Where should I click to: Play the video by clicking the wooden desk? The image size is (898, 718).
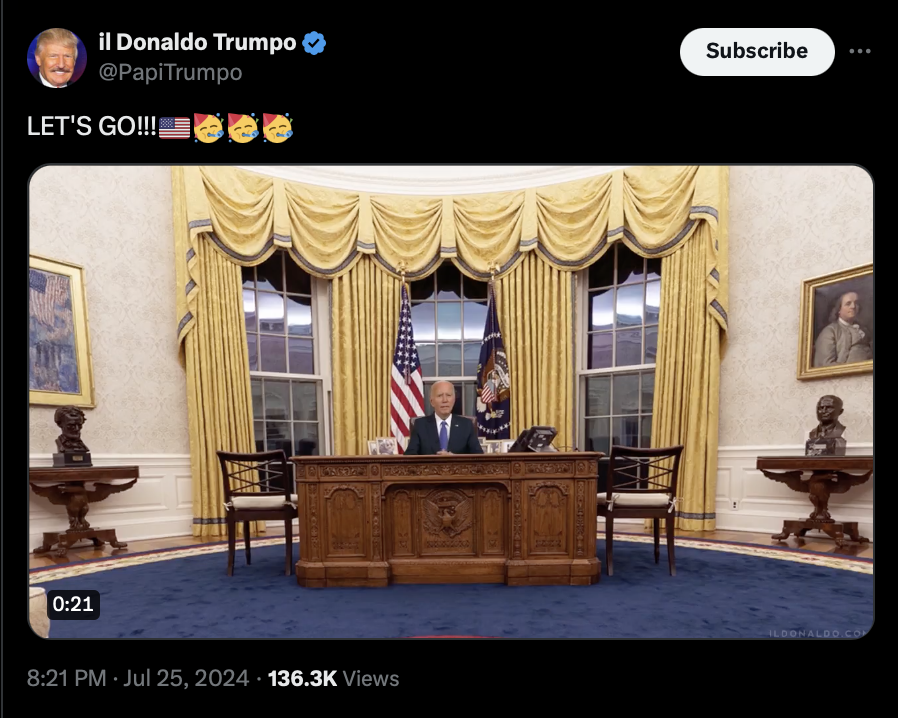point(447,518)
